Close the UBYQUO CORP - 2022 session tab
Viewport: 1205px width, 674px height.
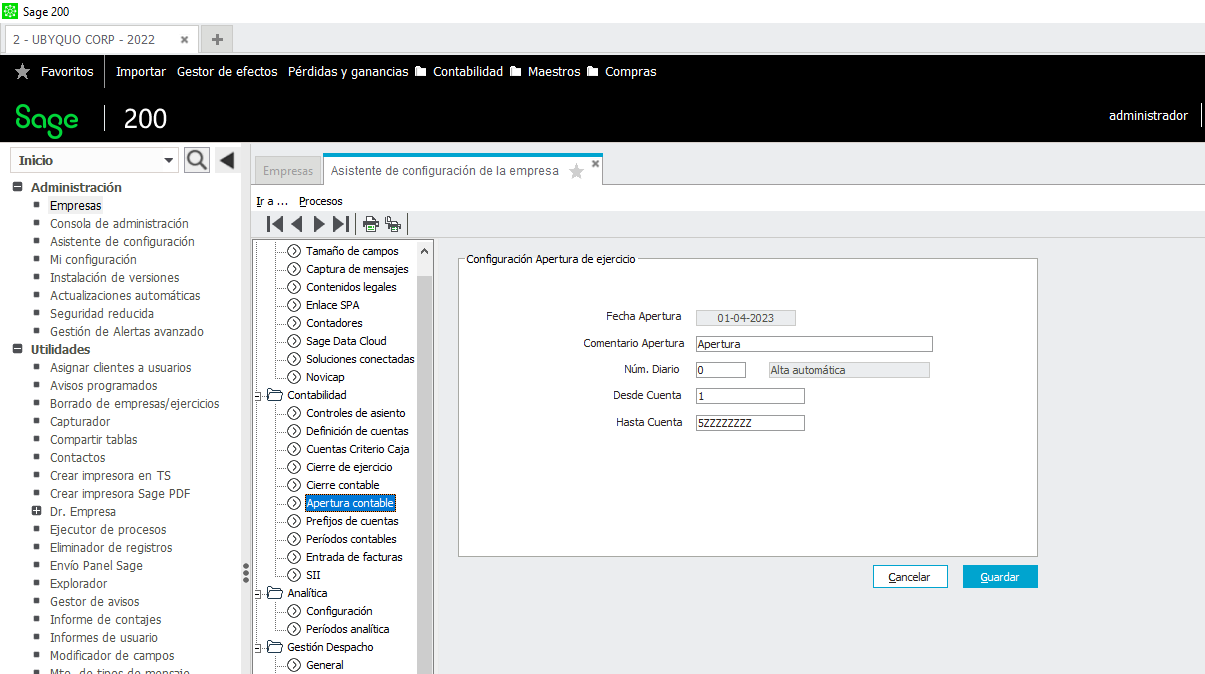coord(185,40)
